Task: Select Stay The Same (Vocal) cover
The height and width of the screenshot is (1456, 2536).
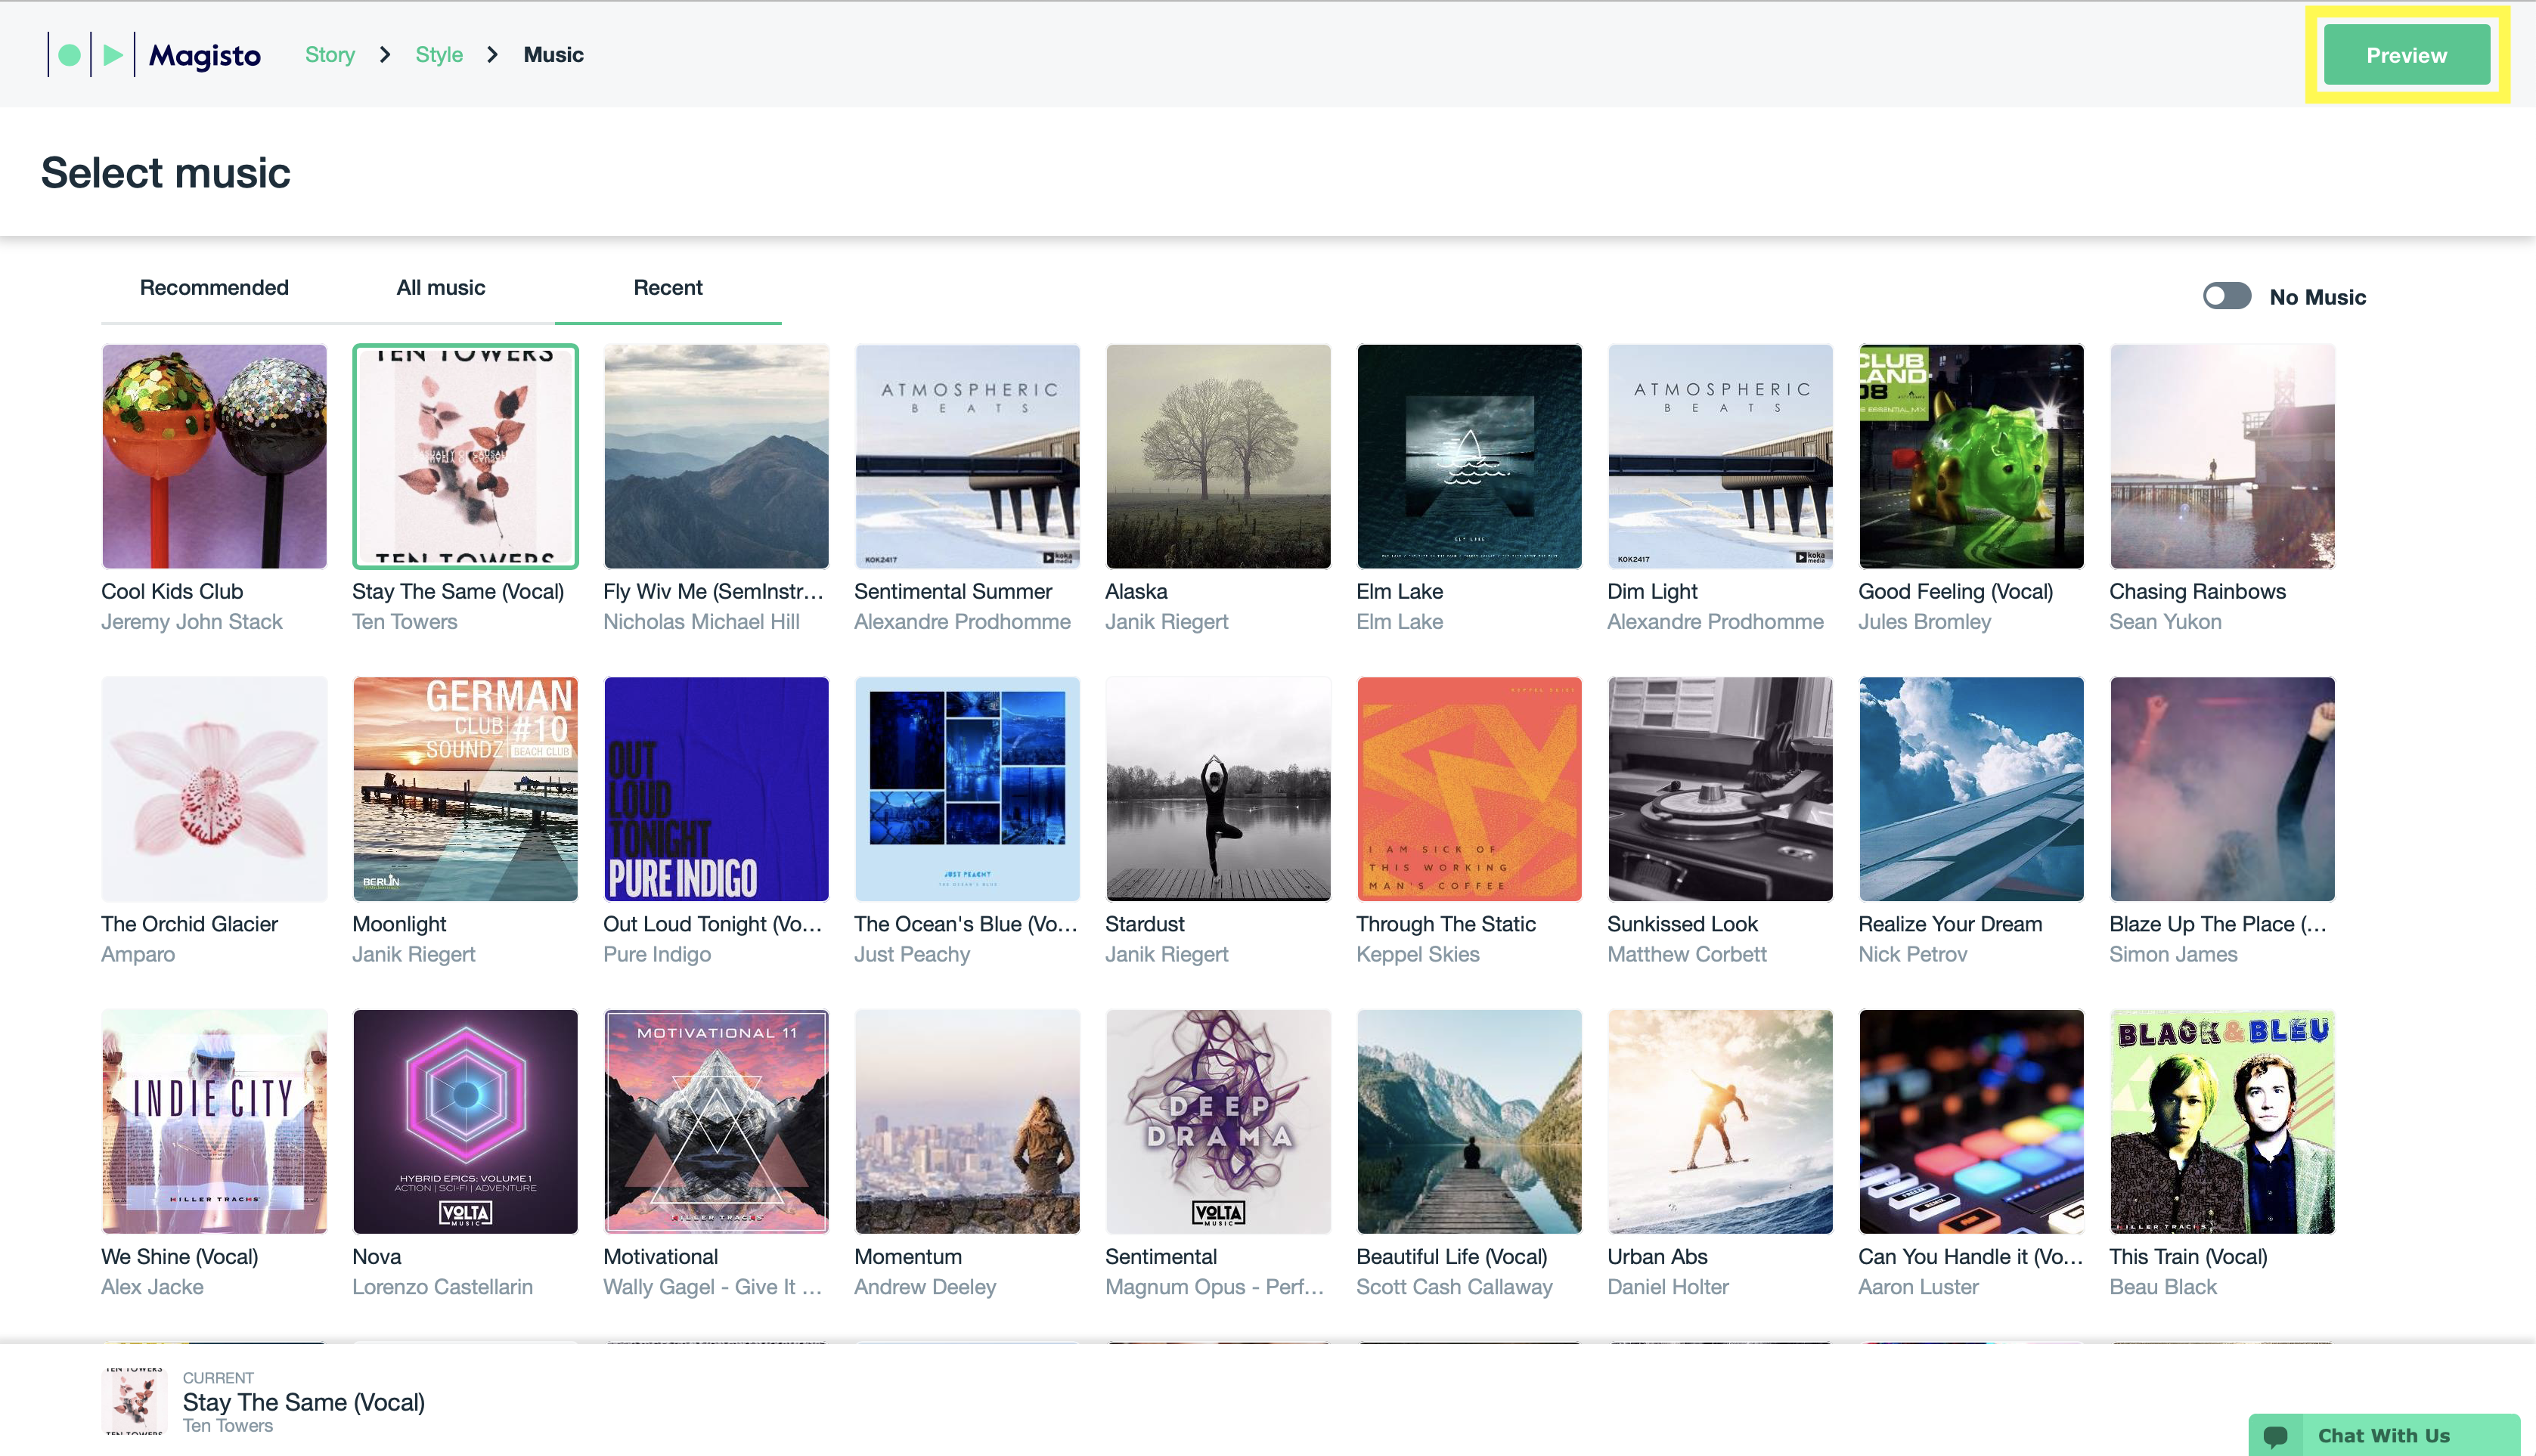Action: (x=465, y=456)
